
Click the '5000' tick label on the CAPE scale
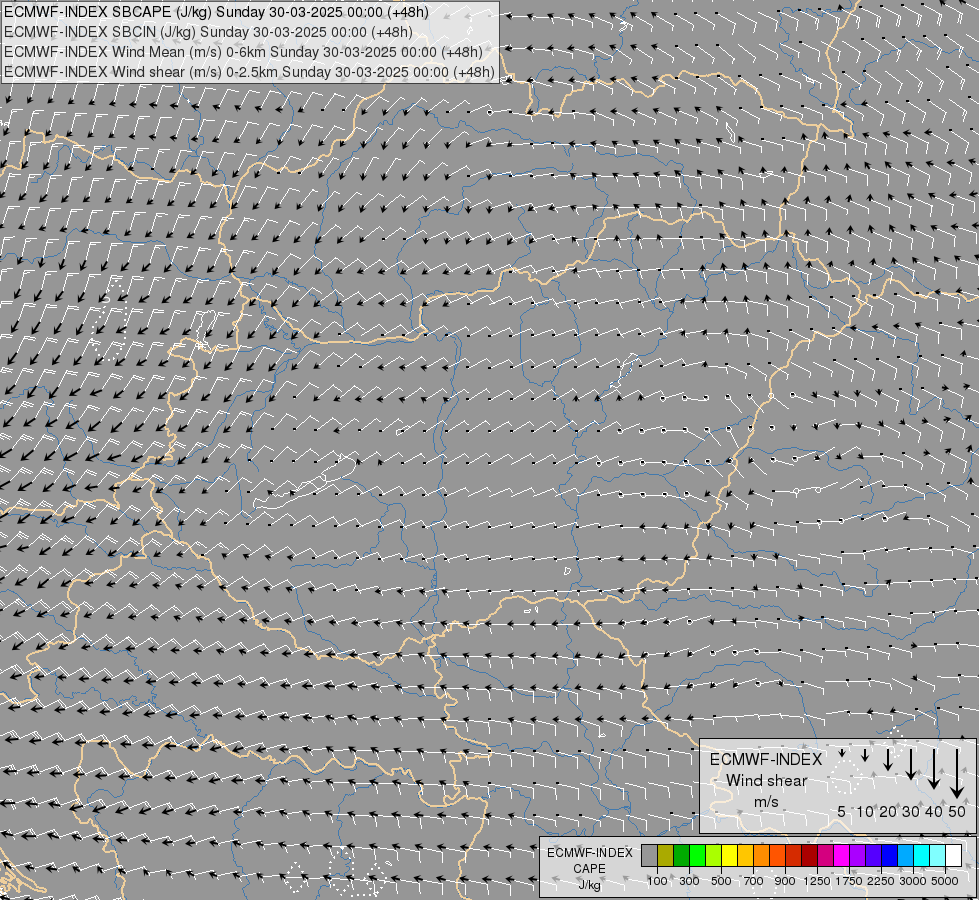click(945, 881)
